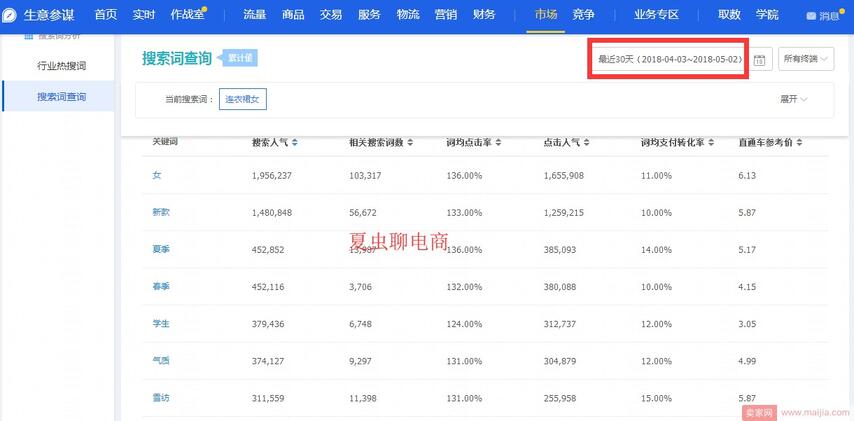Screen dimensions: 854x421
Task: Open the calendar date picker icon
Action: [x=760, y=60]
